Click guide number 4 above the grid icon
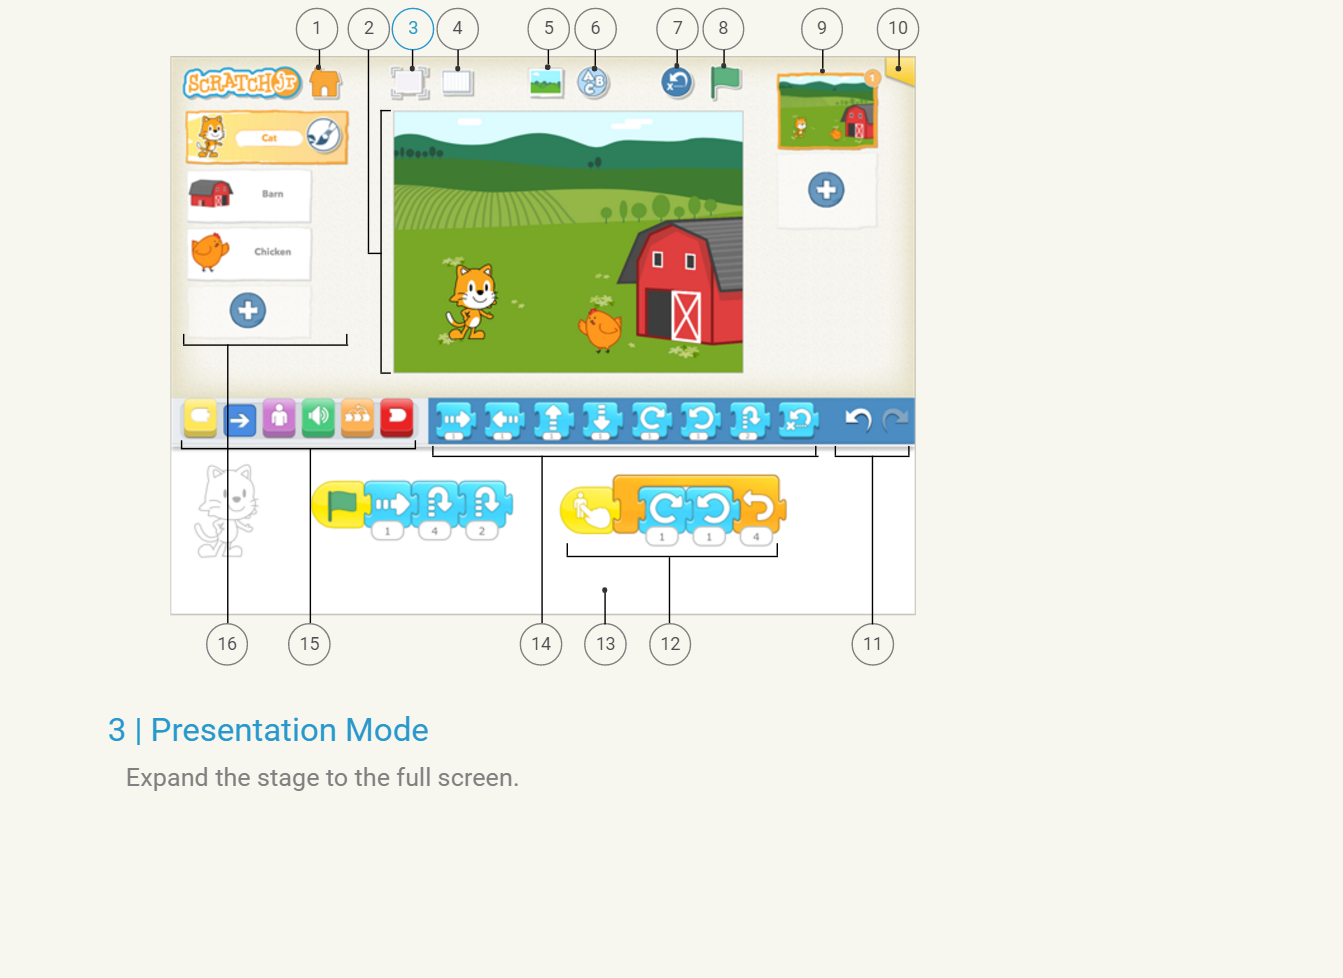The height and width of the screenshot is (978, 1343). coord(458,28)
